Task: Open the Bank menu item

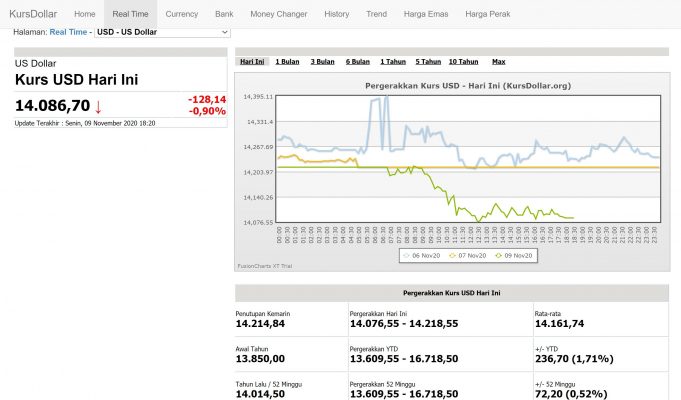Action: pyautogui.click(x=224, y=14)
